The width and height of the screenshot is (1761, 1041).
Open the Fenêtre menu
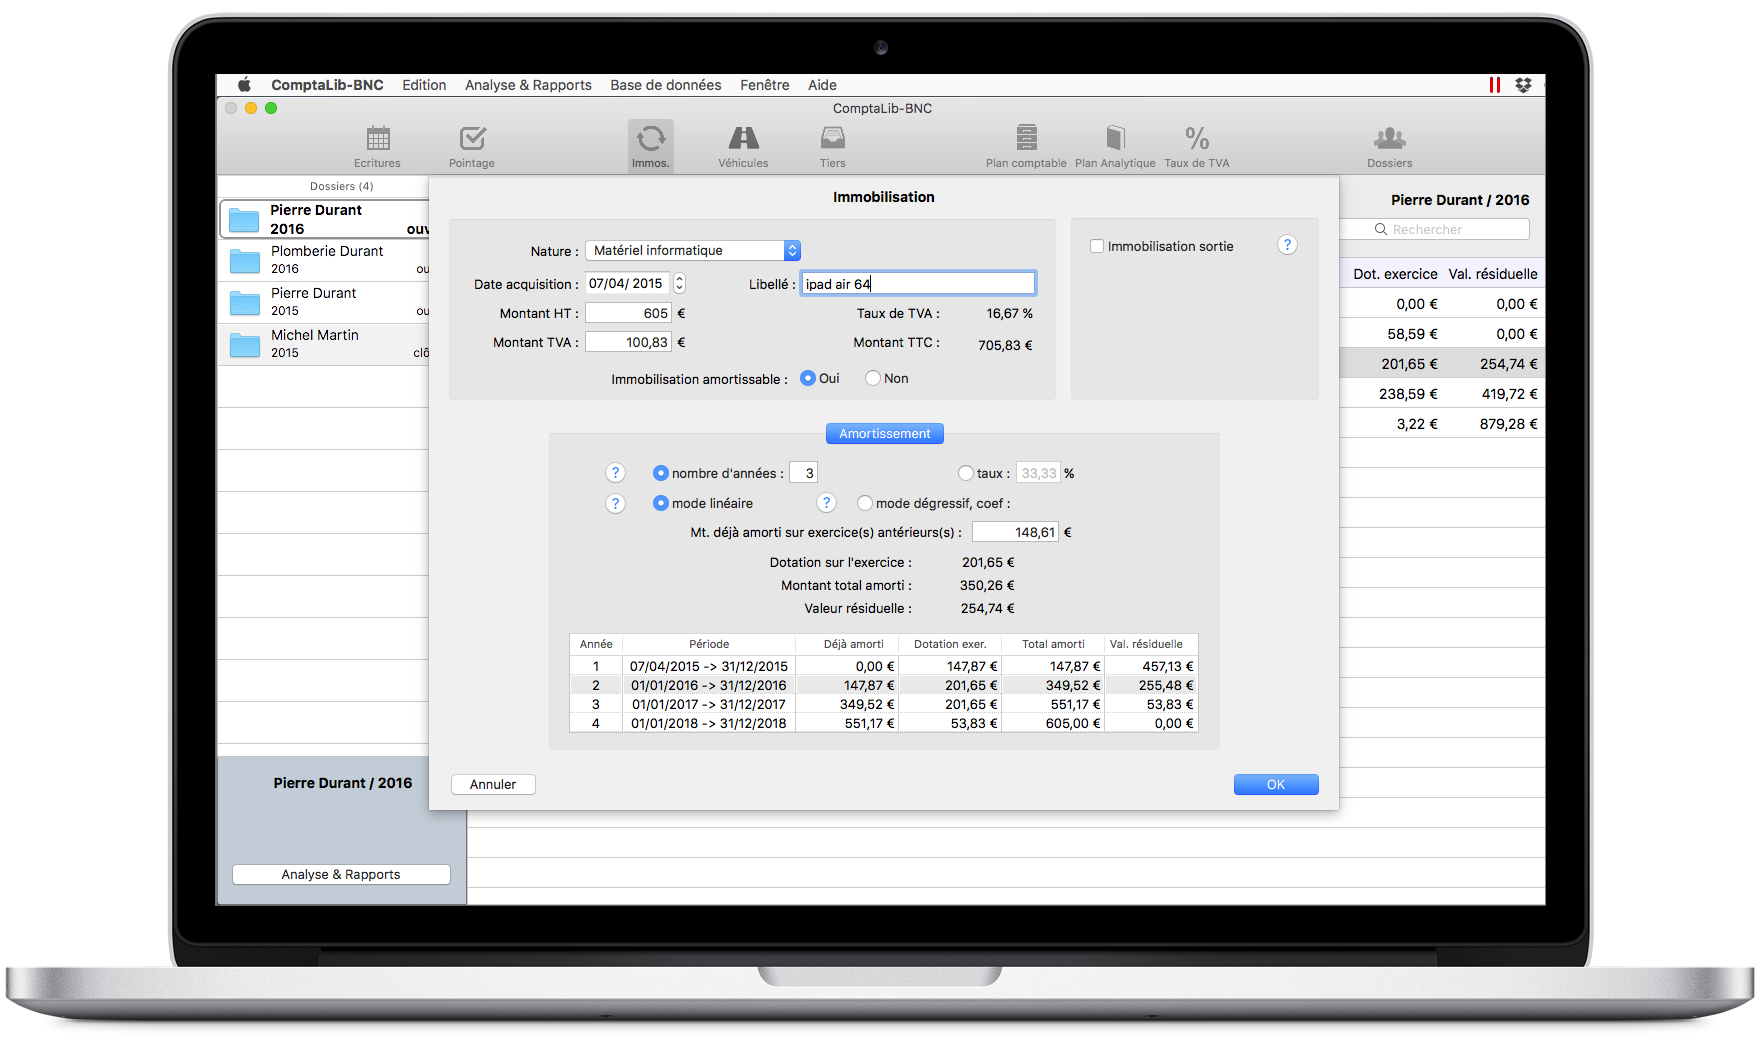(765, 85)
